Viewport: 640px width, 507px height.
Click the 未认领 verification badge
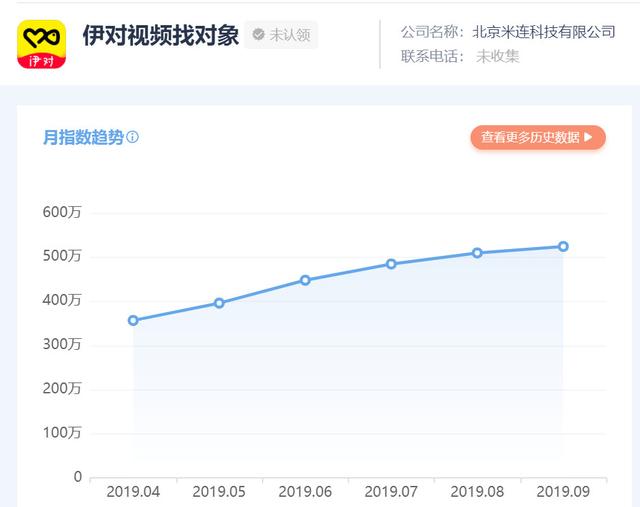pyautogui.click(x=281, y=35)
